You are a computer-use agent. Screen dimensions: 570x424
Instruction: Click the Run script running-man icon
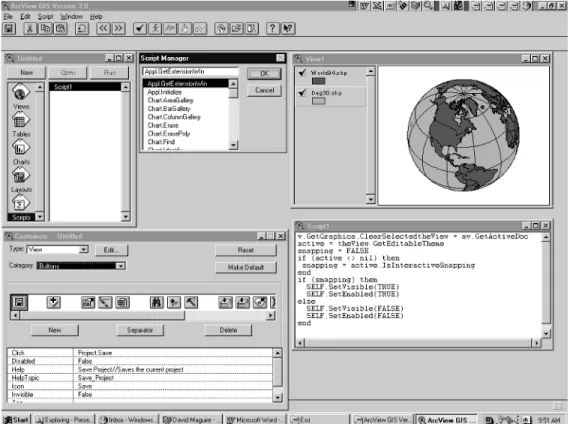(155, 28)
